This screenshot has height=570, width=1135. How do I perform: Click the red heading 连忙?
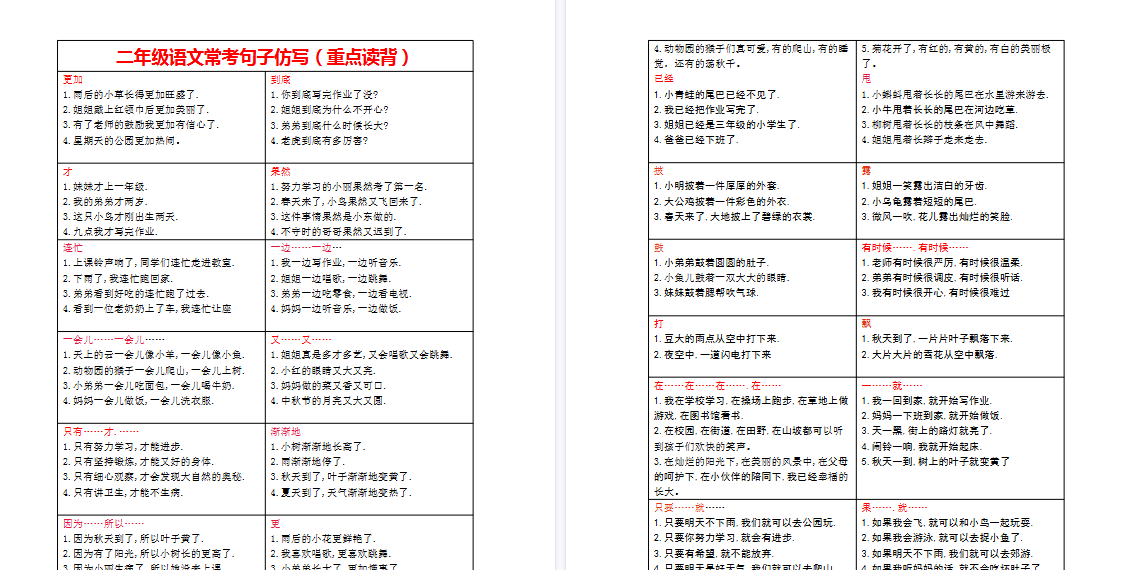73,247
